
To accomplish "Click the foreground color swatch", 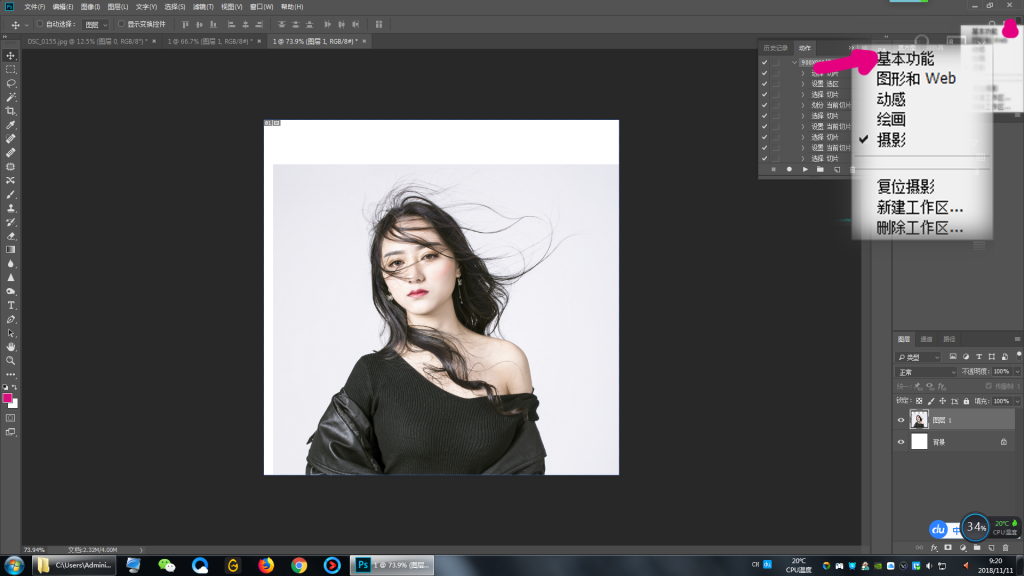I will coord(8,398).
